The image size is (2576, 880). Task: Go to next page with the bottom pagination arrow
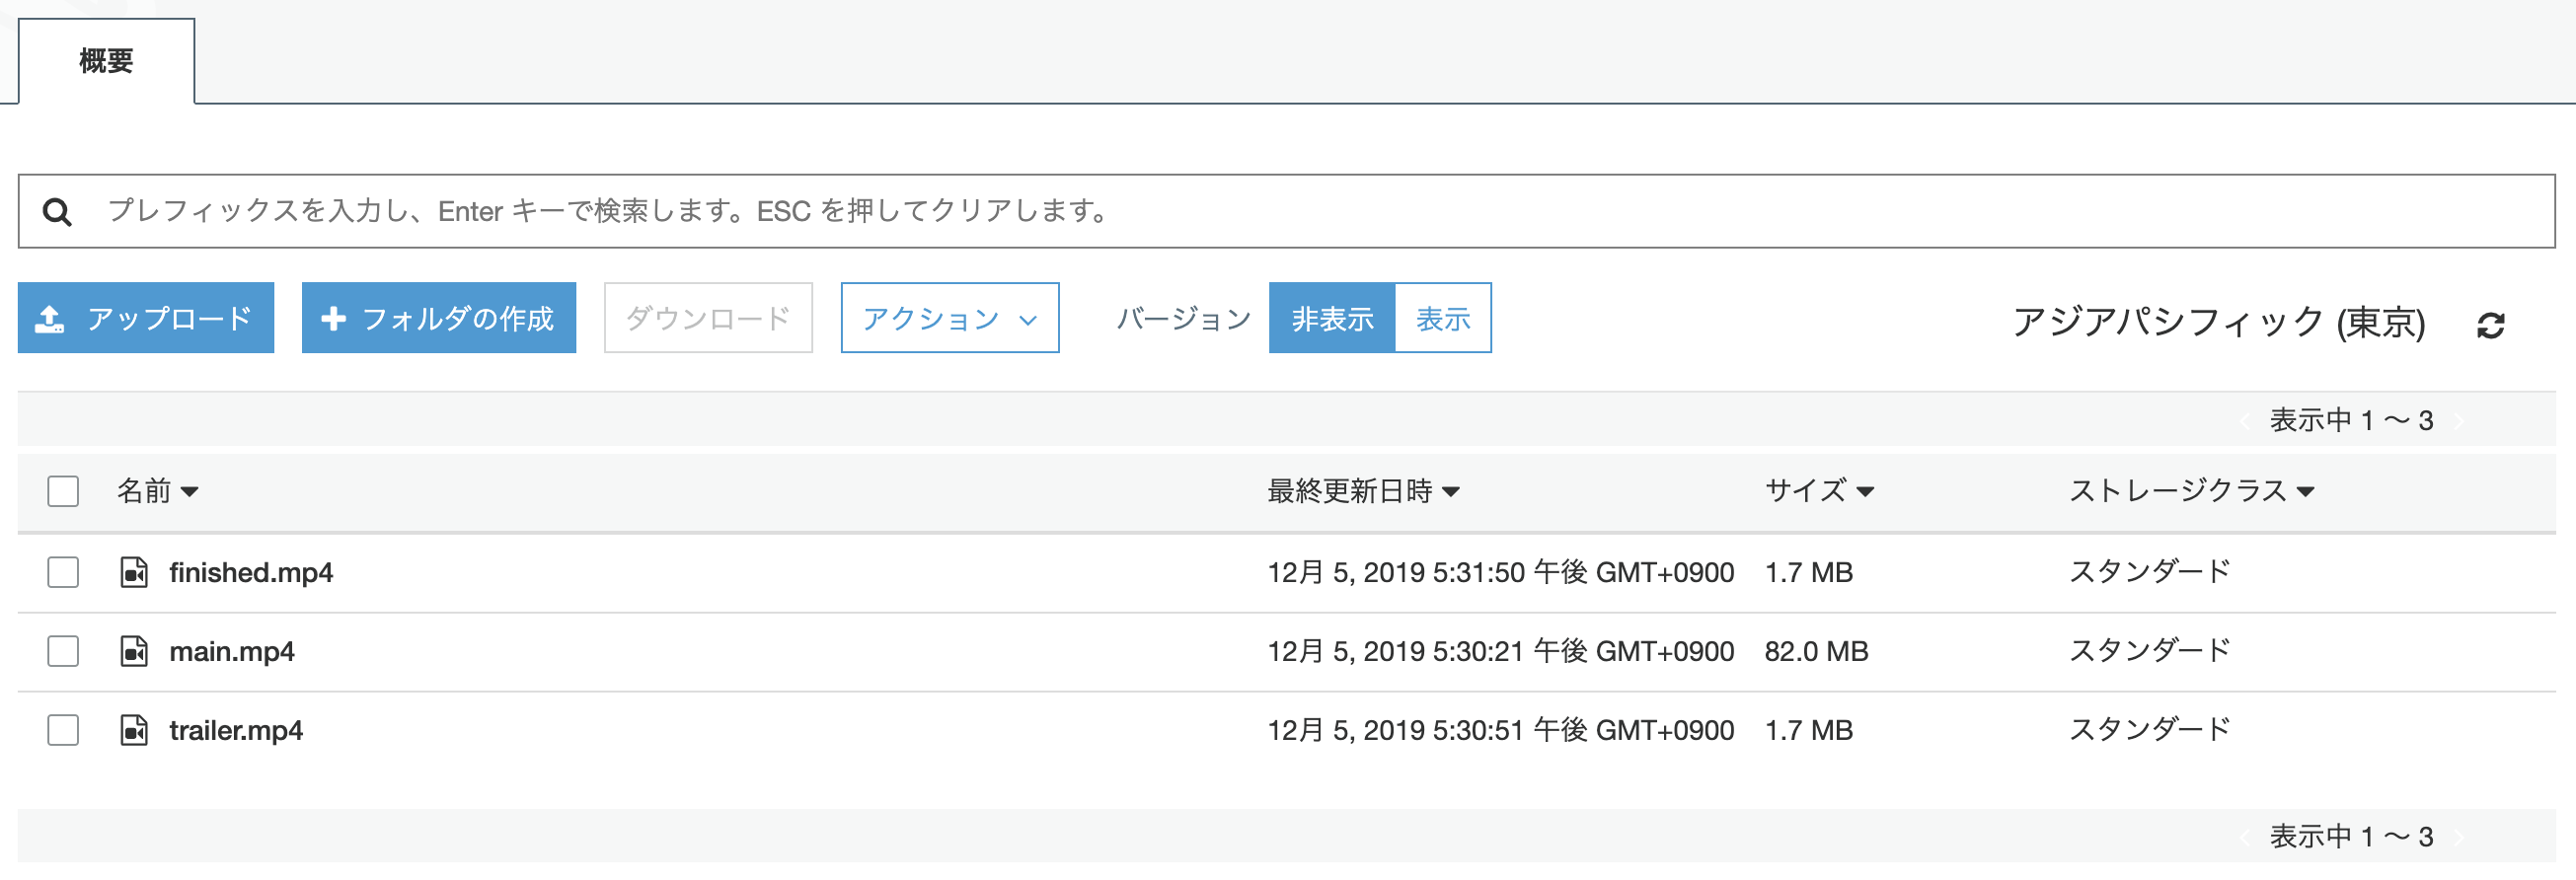coord(2459,836)
